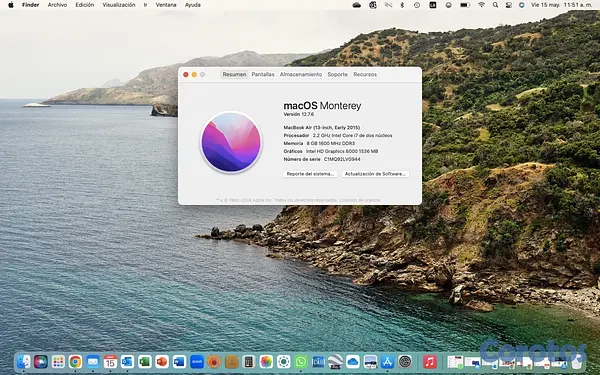Launch Microsoft PowerPoint from the Dock
600x375 pixels.
pyautogui.click(x=162, y=361)
